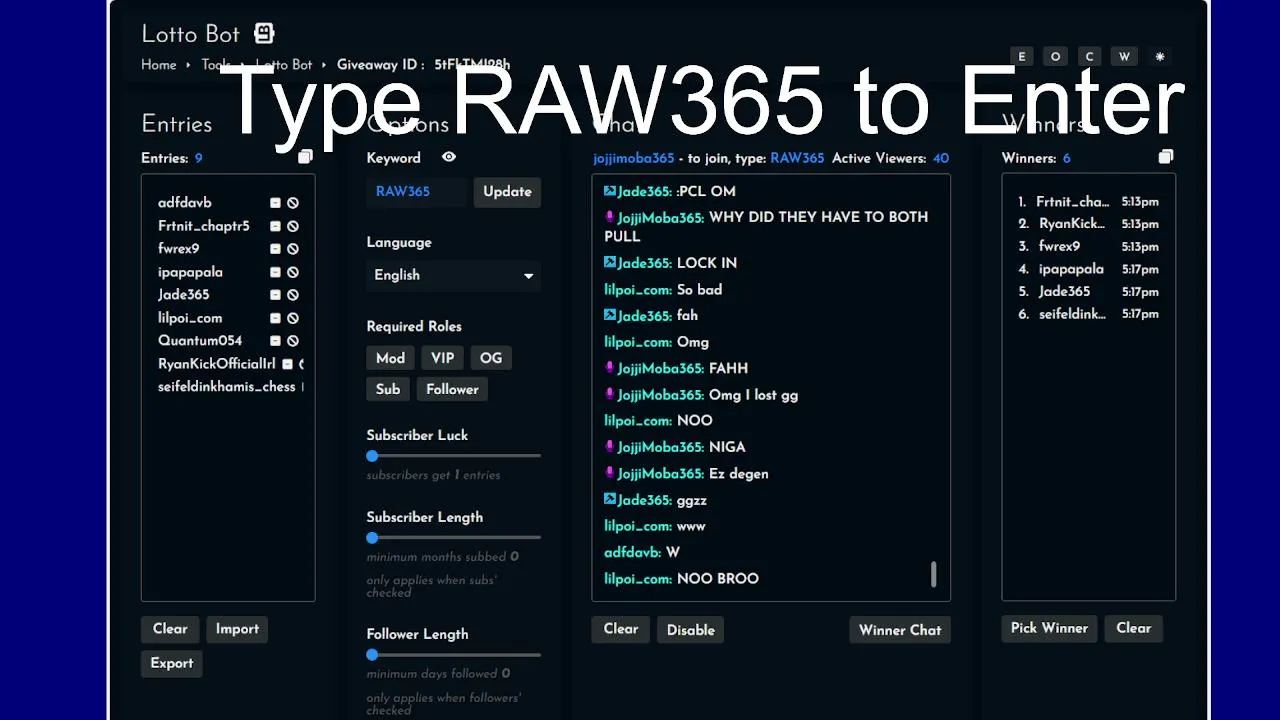1280x720 pixels.
Task: Open the Language dropdown set to English
Action: 454,275
